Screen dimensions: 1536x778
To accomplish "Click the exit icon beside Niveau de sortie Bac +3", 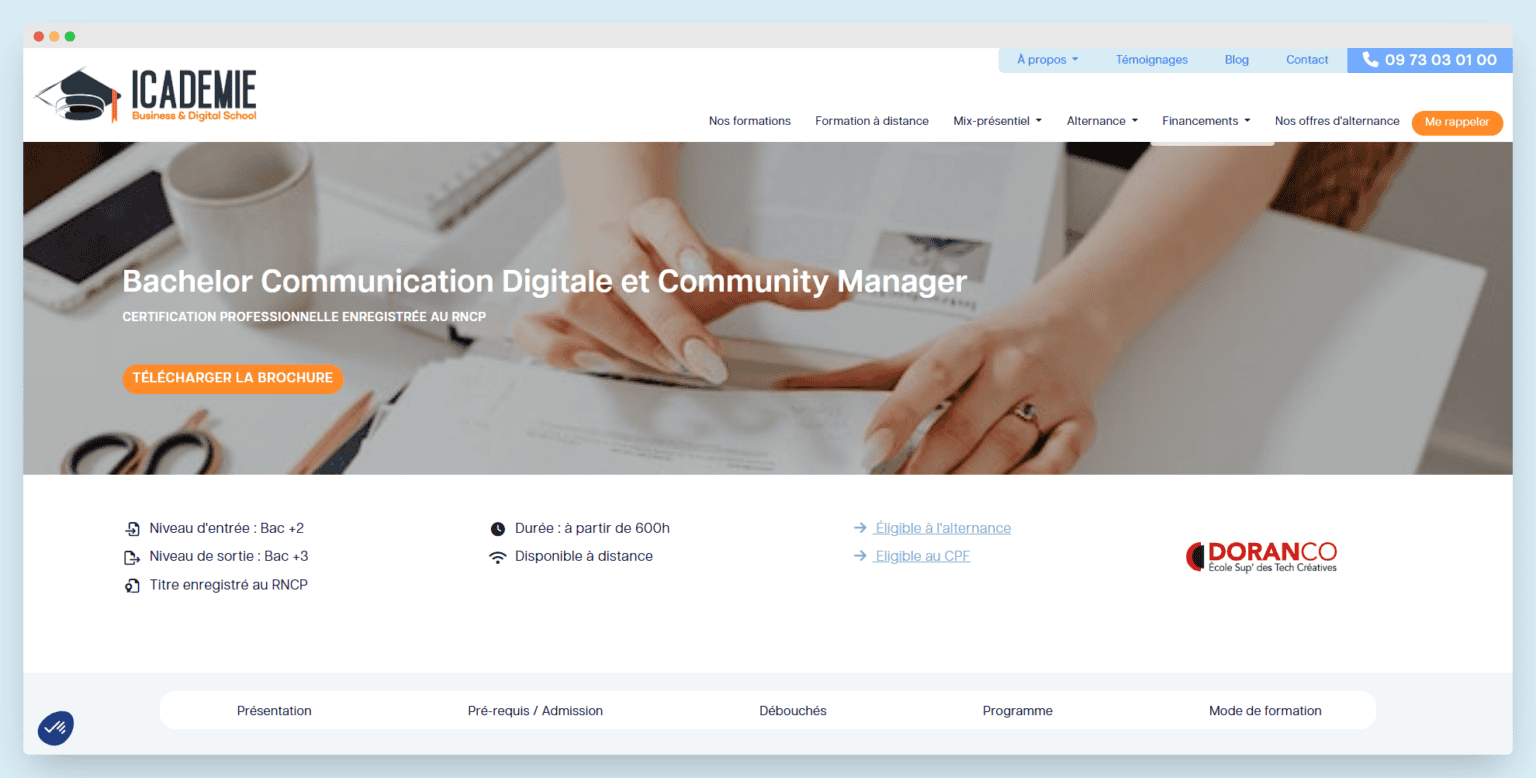I will 133,556.
